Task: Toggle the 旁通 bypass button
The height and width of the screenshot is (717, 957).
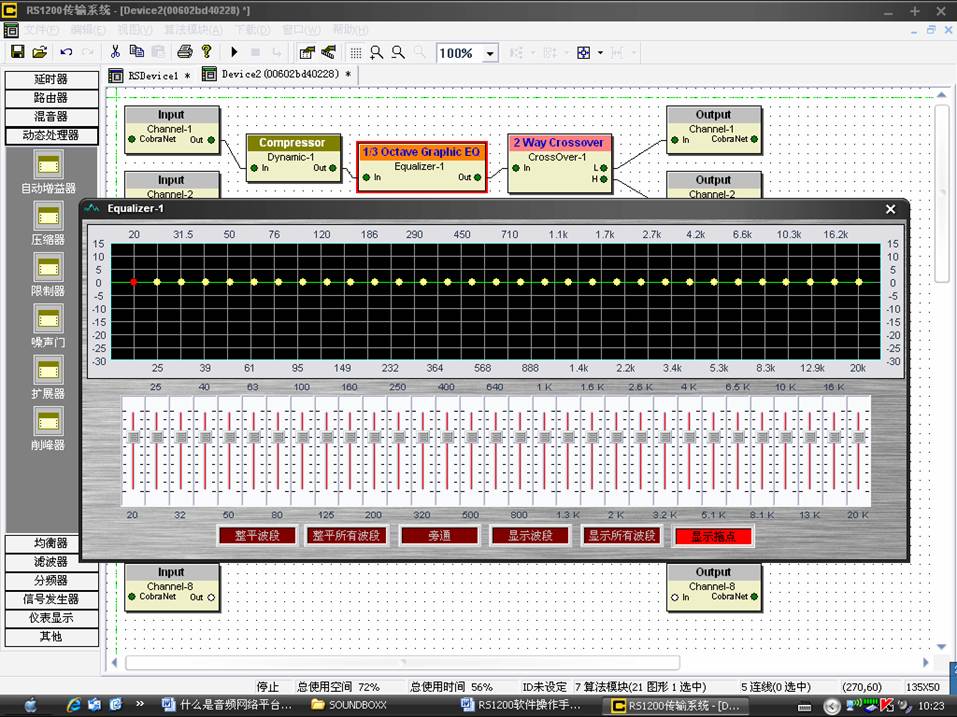Action: pos(439,536)
